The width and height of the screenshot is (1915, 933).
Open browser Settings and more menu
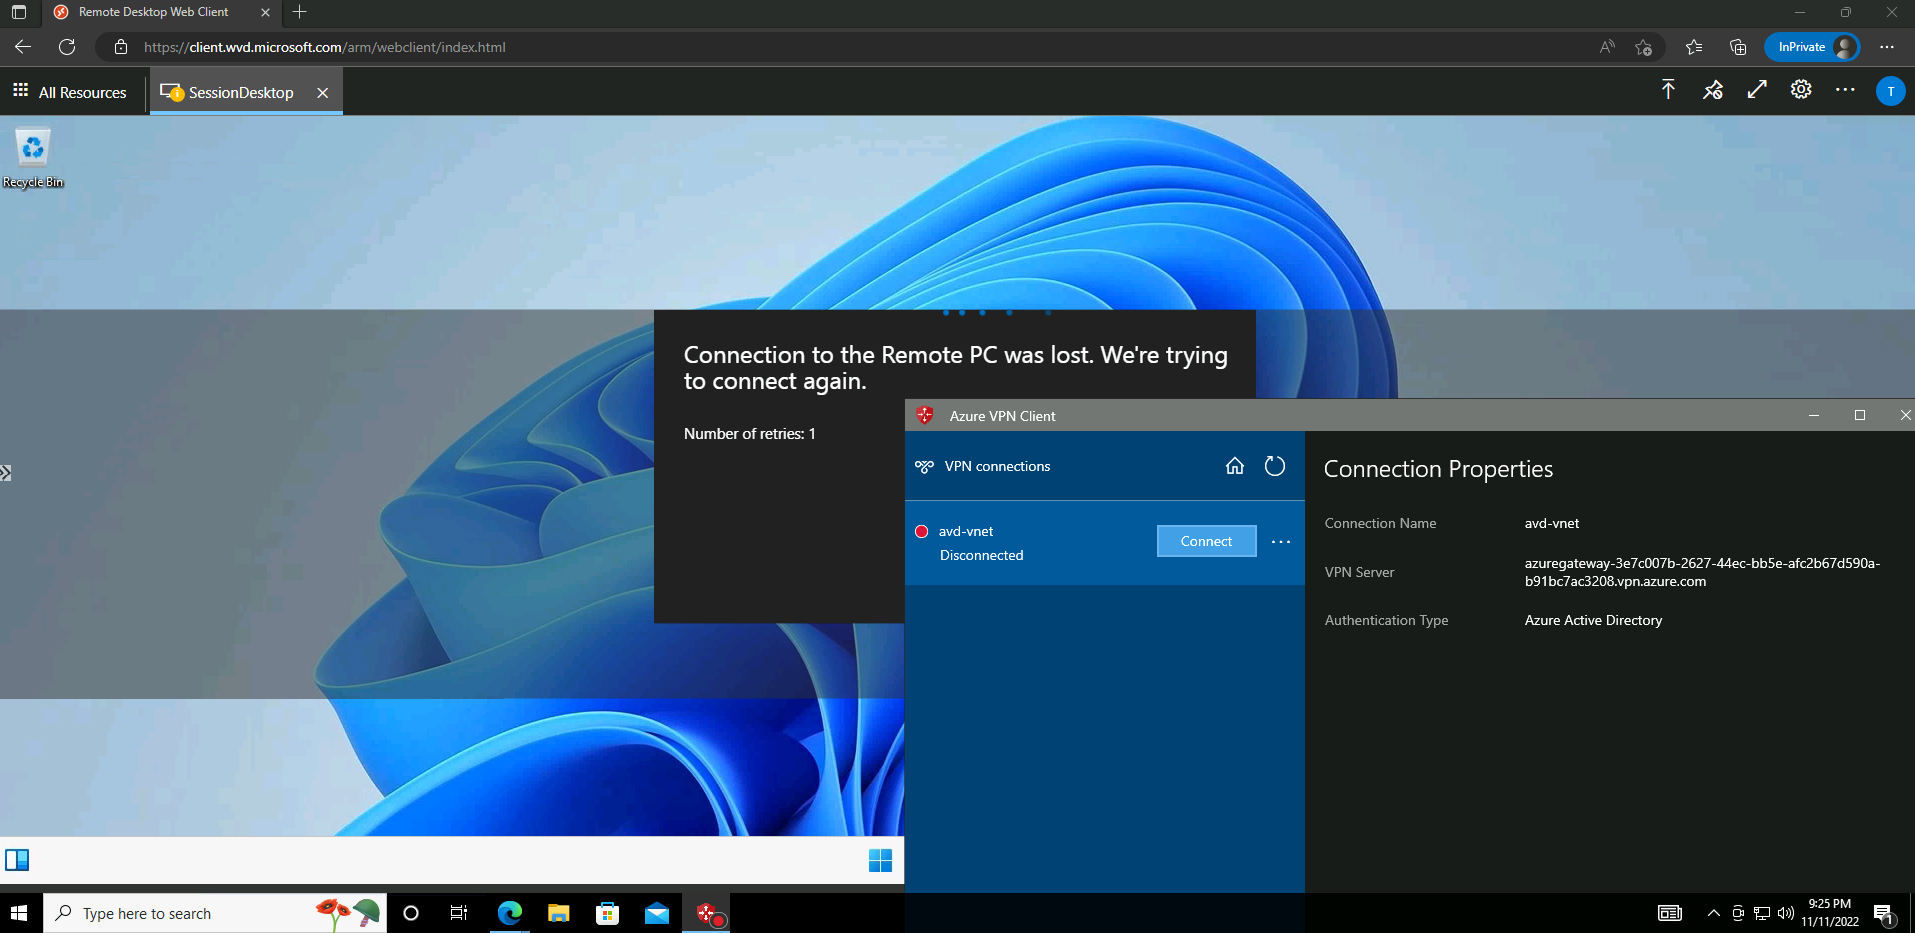[x=1887, y=47]
